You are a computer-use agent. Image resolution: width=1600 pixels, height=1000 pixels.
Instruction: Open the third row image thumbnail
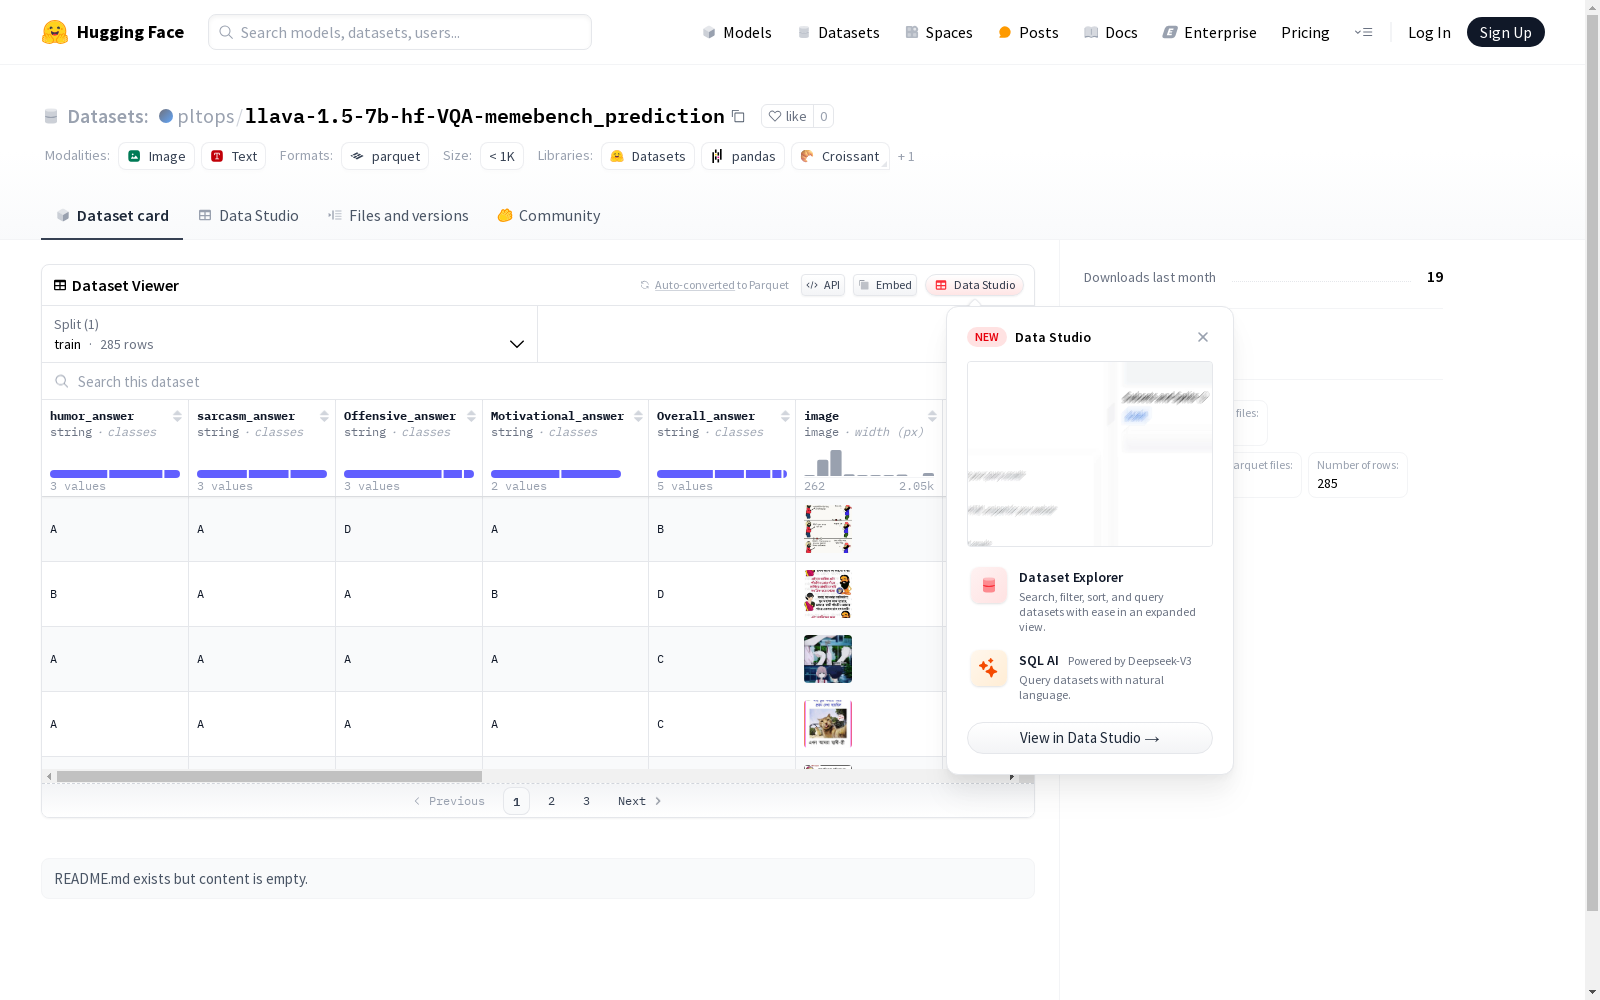[x=828, y=659]
